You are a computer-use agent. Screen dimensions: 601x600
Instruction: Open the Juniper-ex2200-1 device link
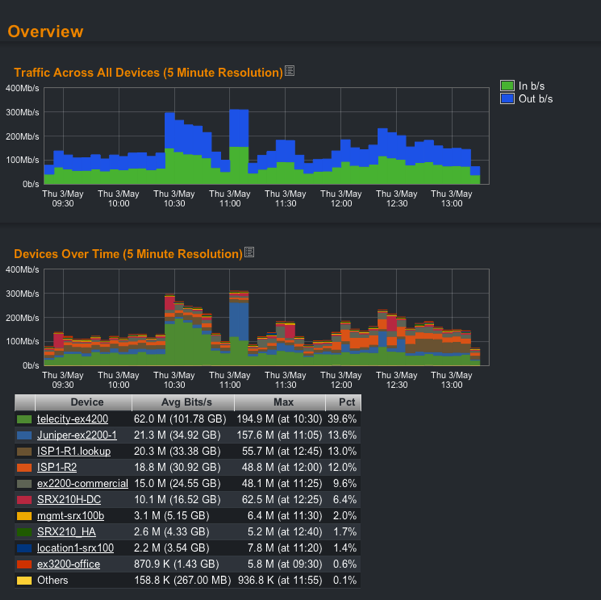tap(77, 435)
